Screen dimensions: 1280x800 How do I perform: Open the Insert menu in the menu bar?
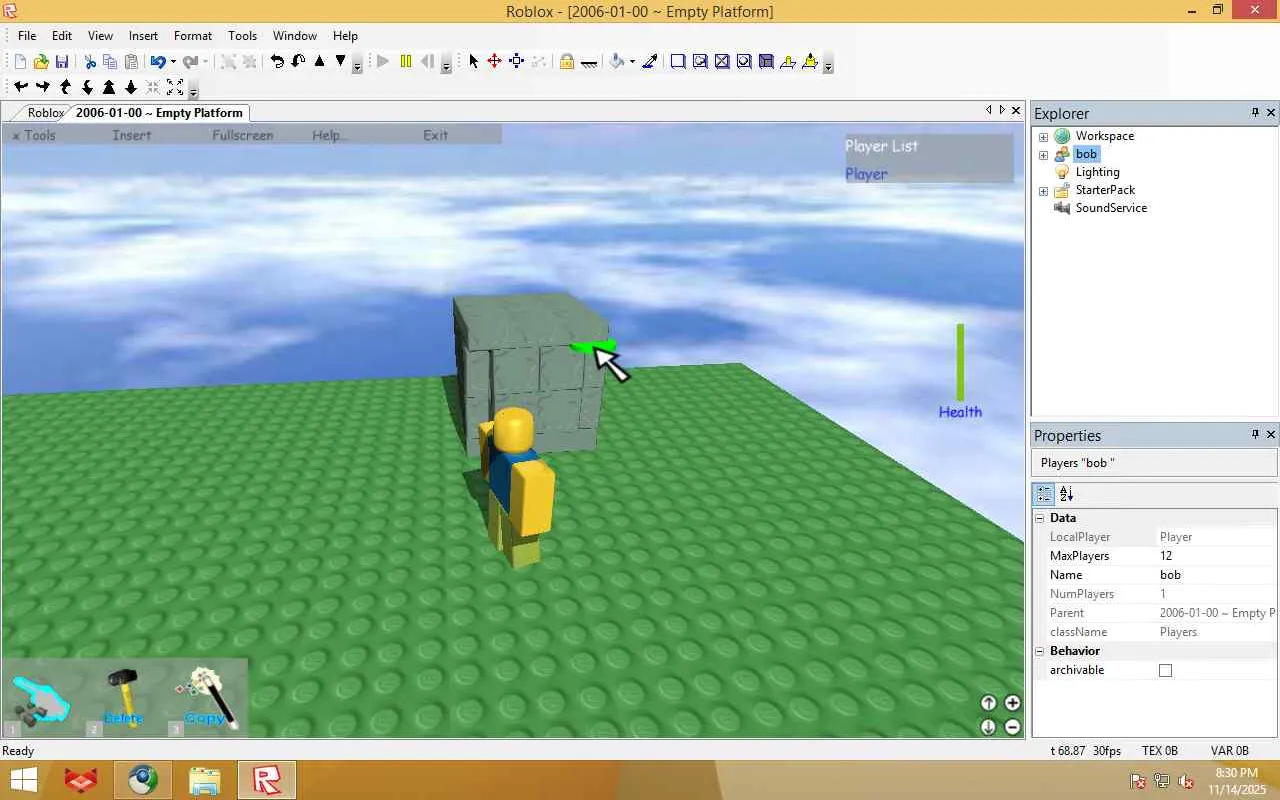[x=143, y=36]
